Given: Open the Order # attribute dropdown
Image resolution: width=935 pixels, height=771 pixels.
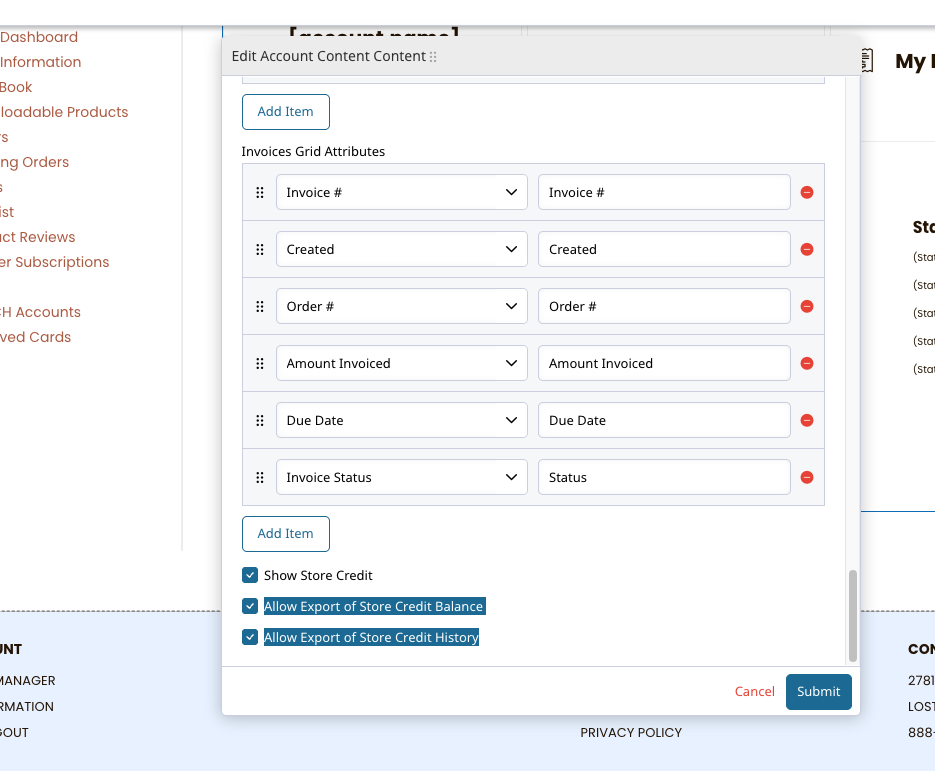Looking at the screenshot, I should [x=402, y=306].
